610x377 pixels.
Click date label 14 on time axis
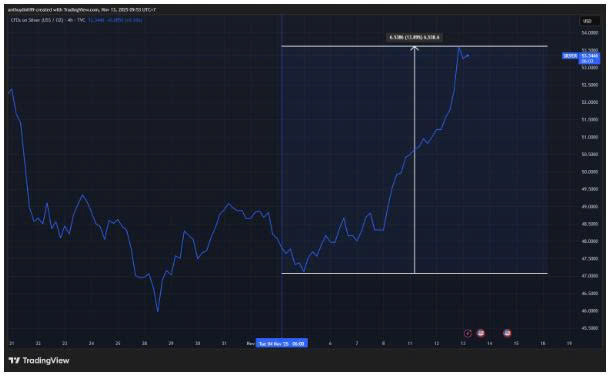(x=489, y=343)
